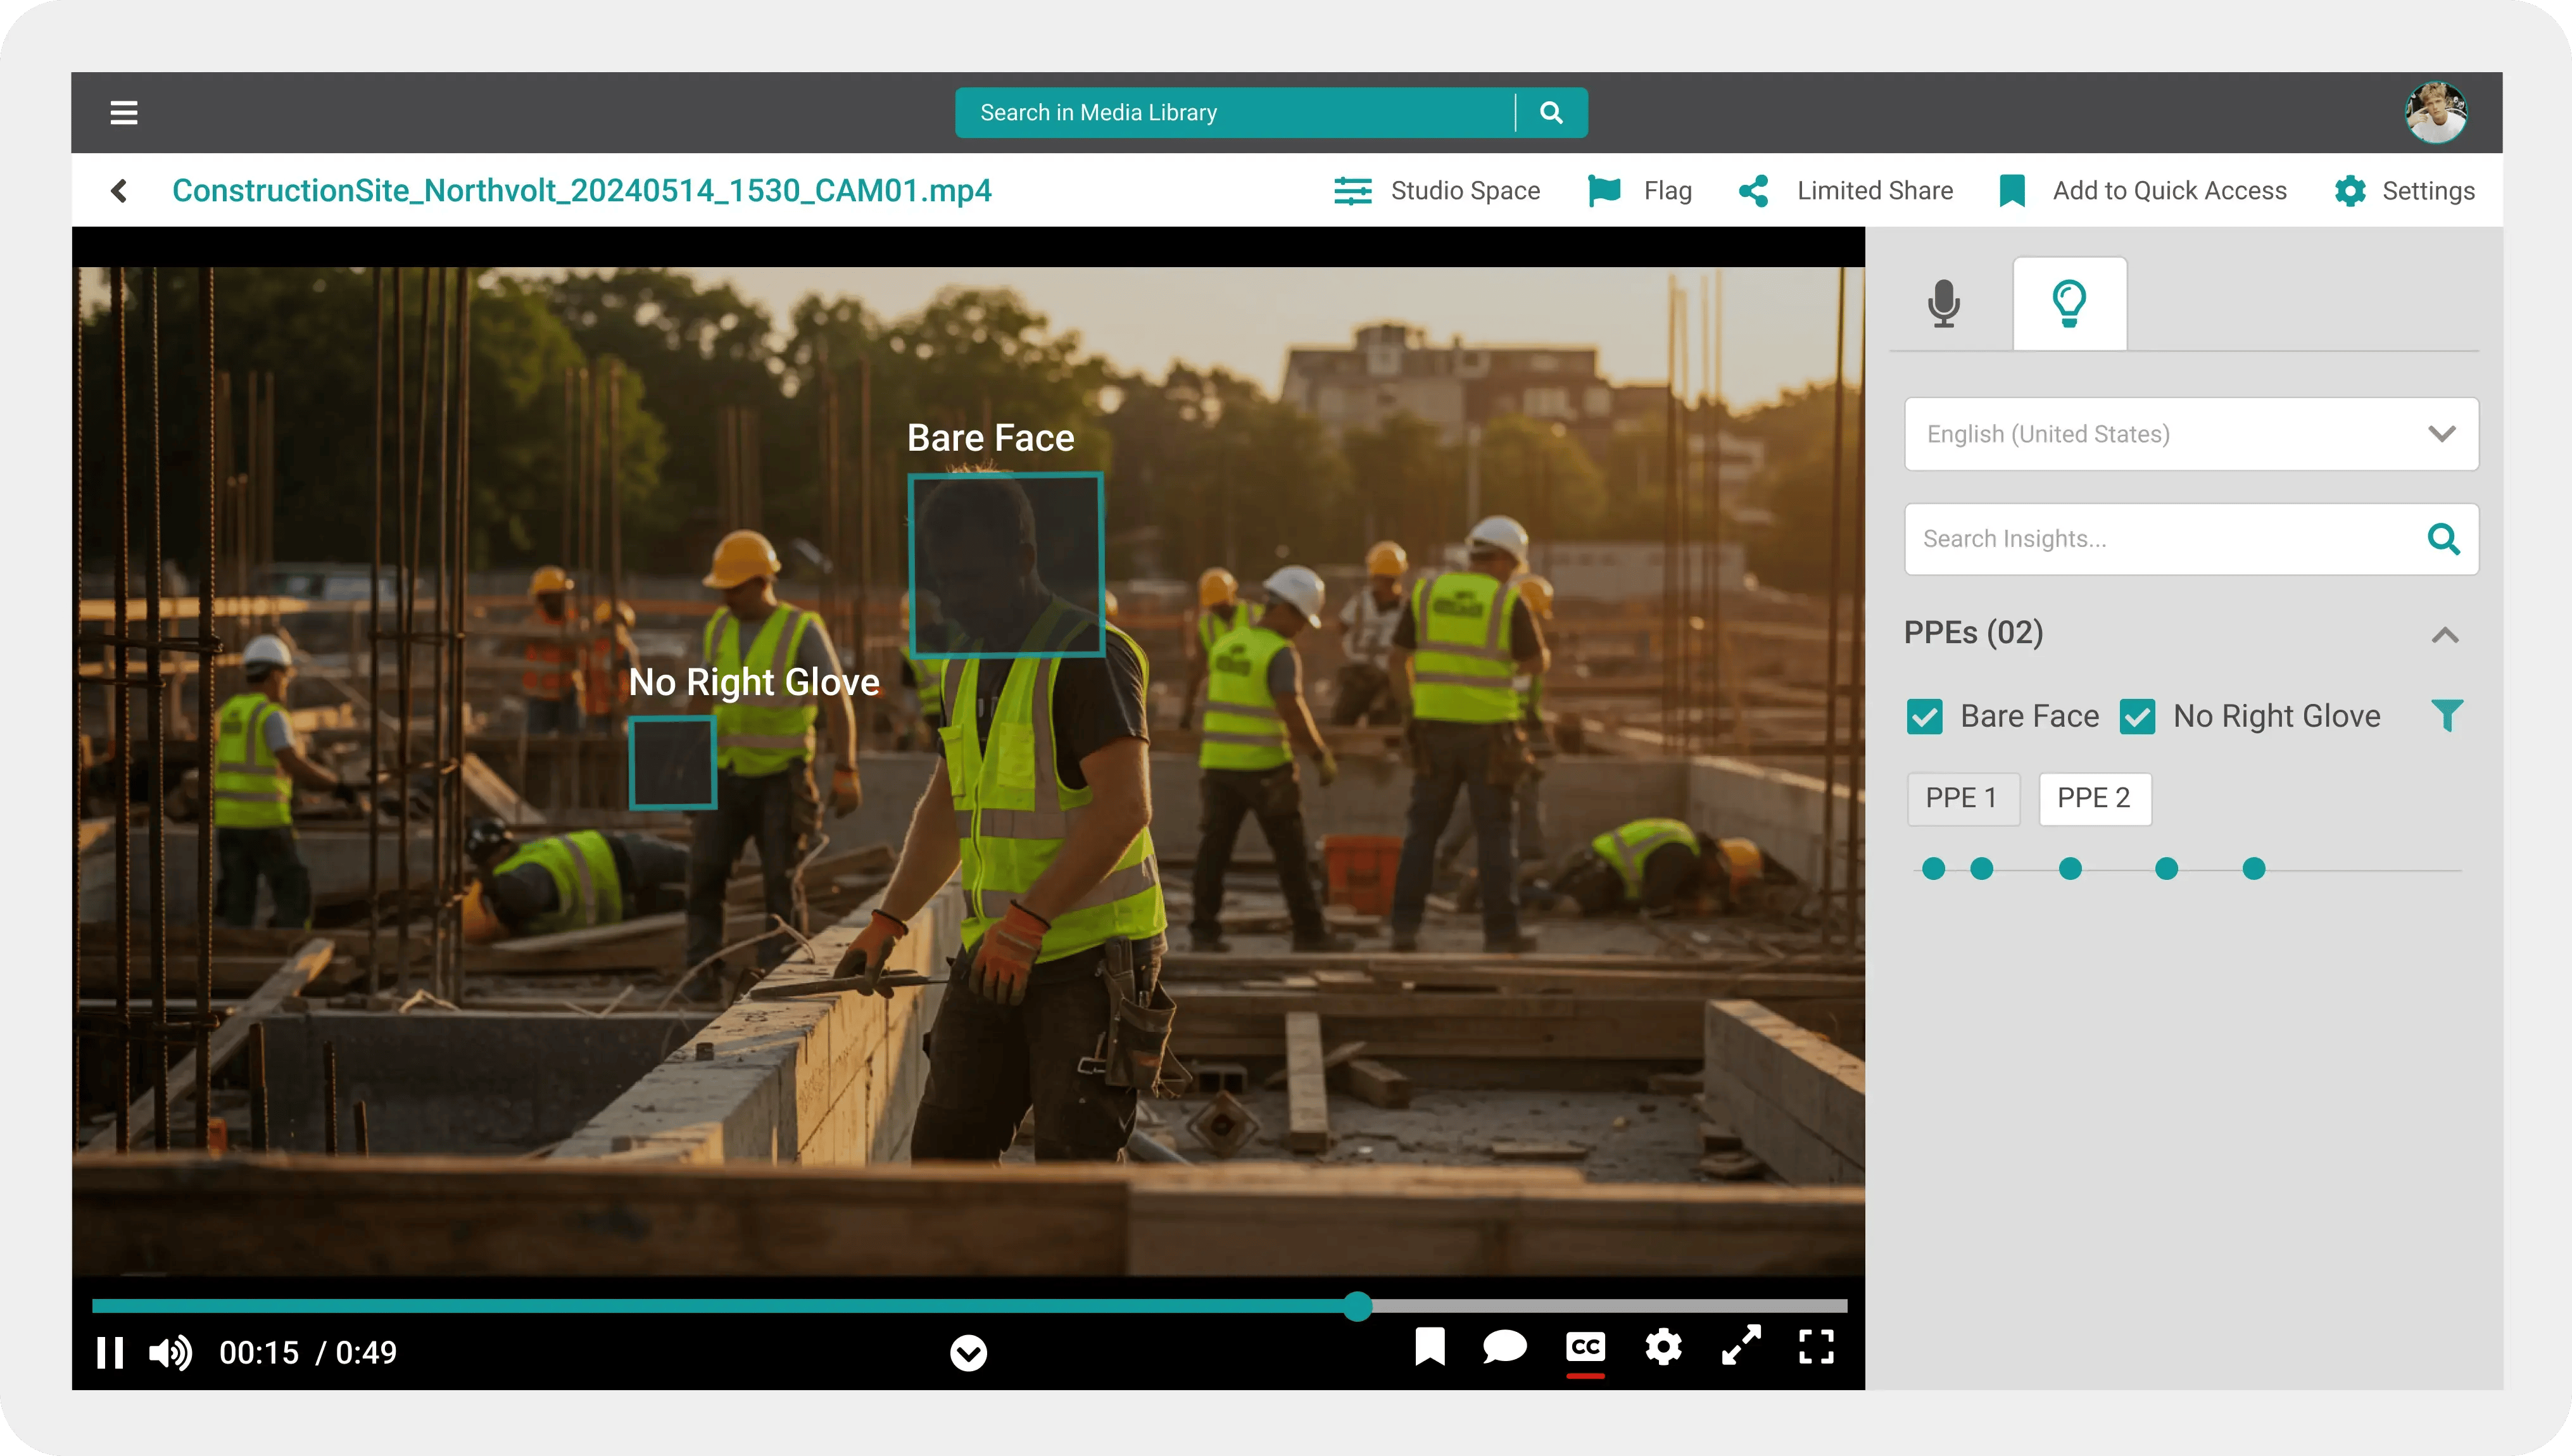Flag this video
Viewport: 2572px width, 1456px height.
pos(1640,190)
